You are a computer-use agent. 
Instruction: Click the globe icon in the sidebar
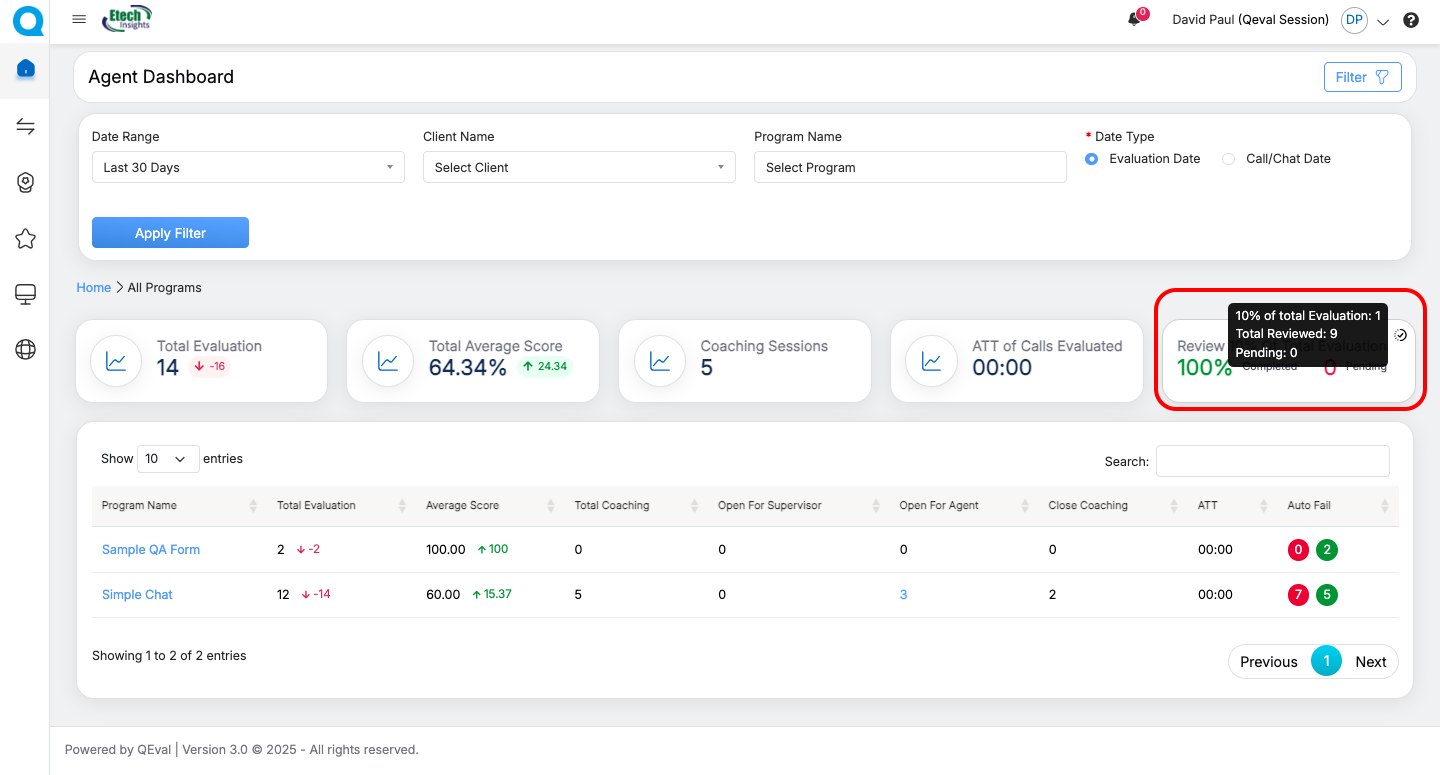tap(26, 349)
